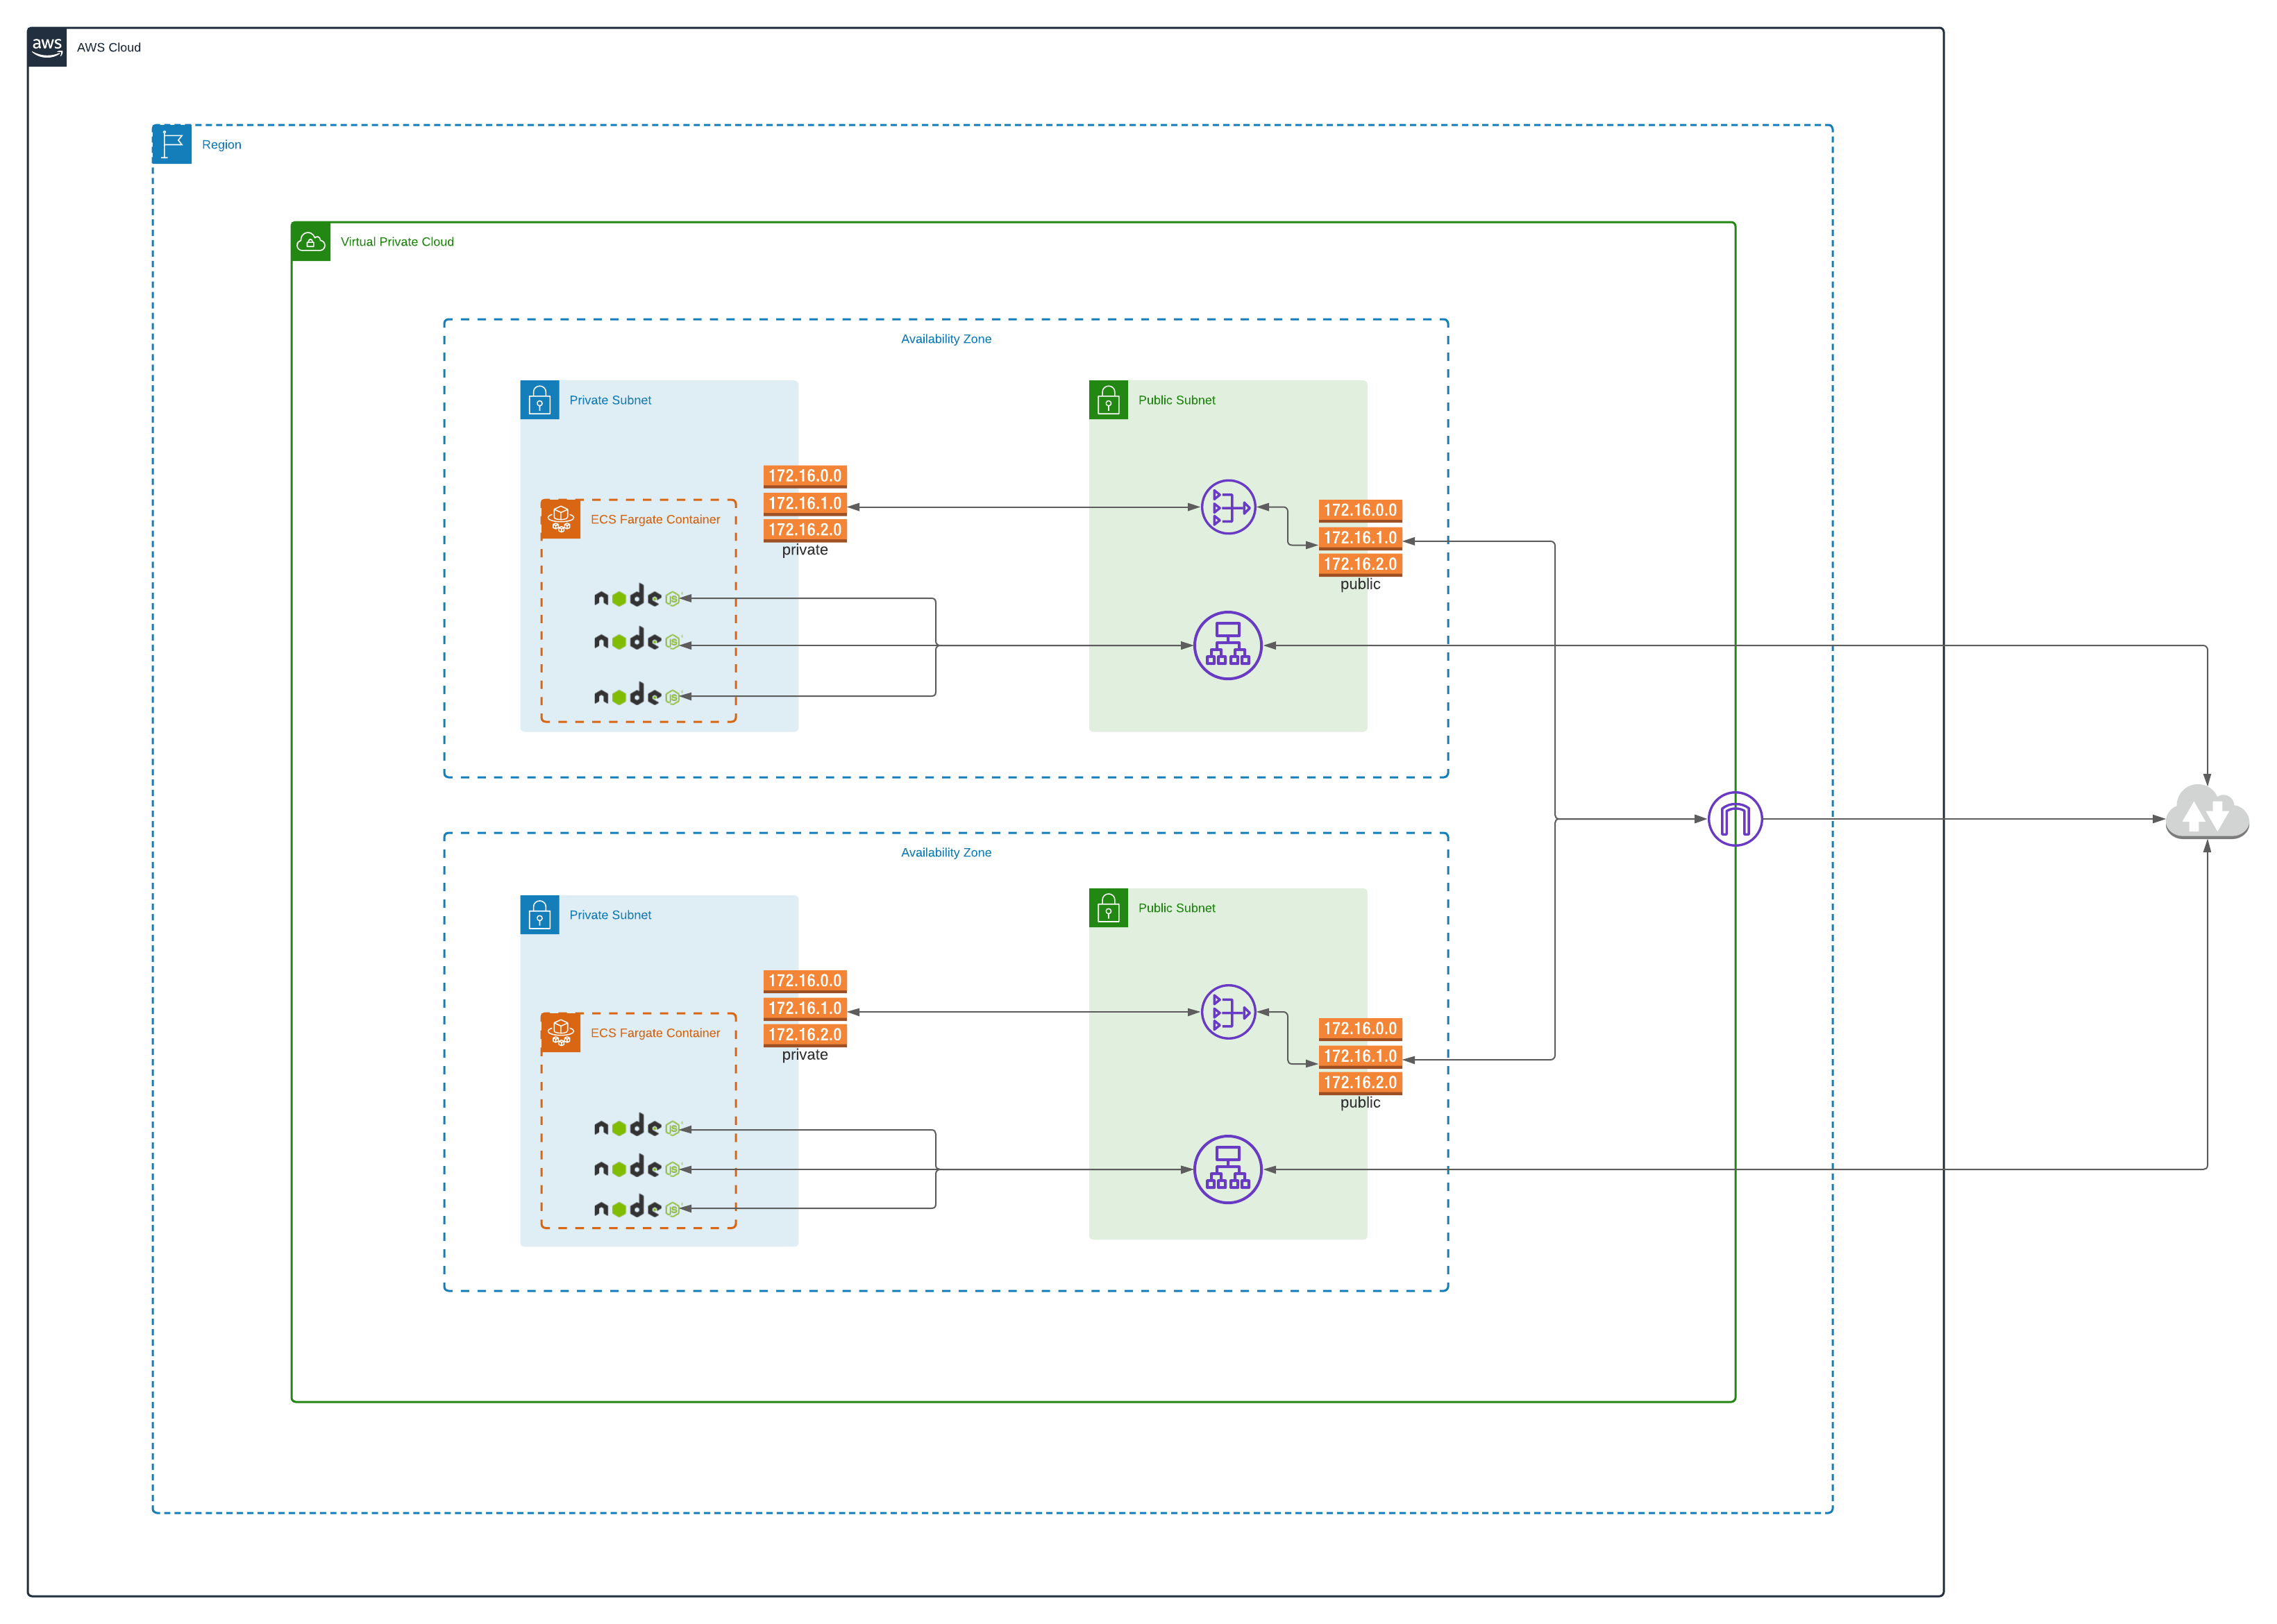Select bottom ECS Fargate Container icon
Image resolution: width=2277 pixels, height=1624 pixels.
pos(560,1032)
